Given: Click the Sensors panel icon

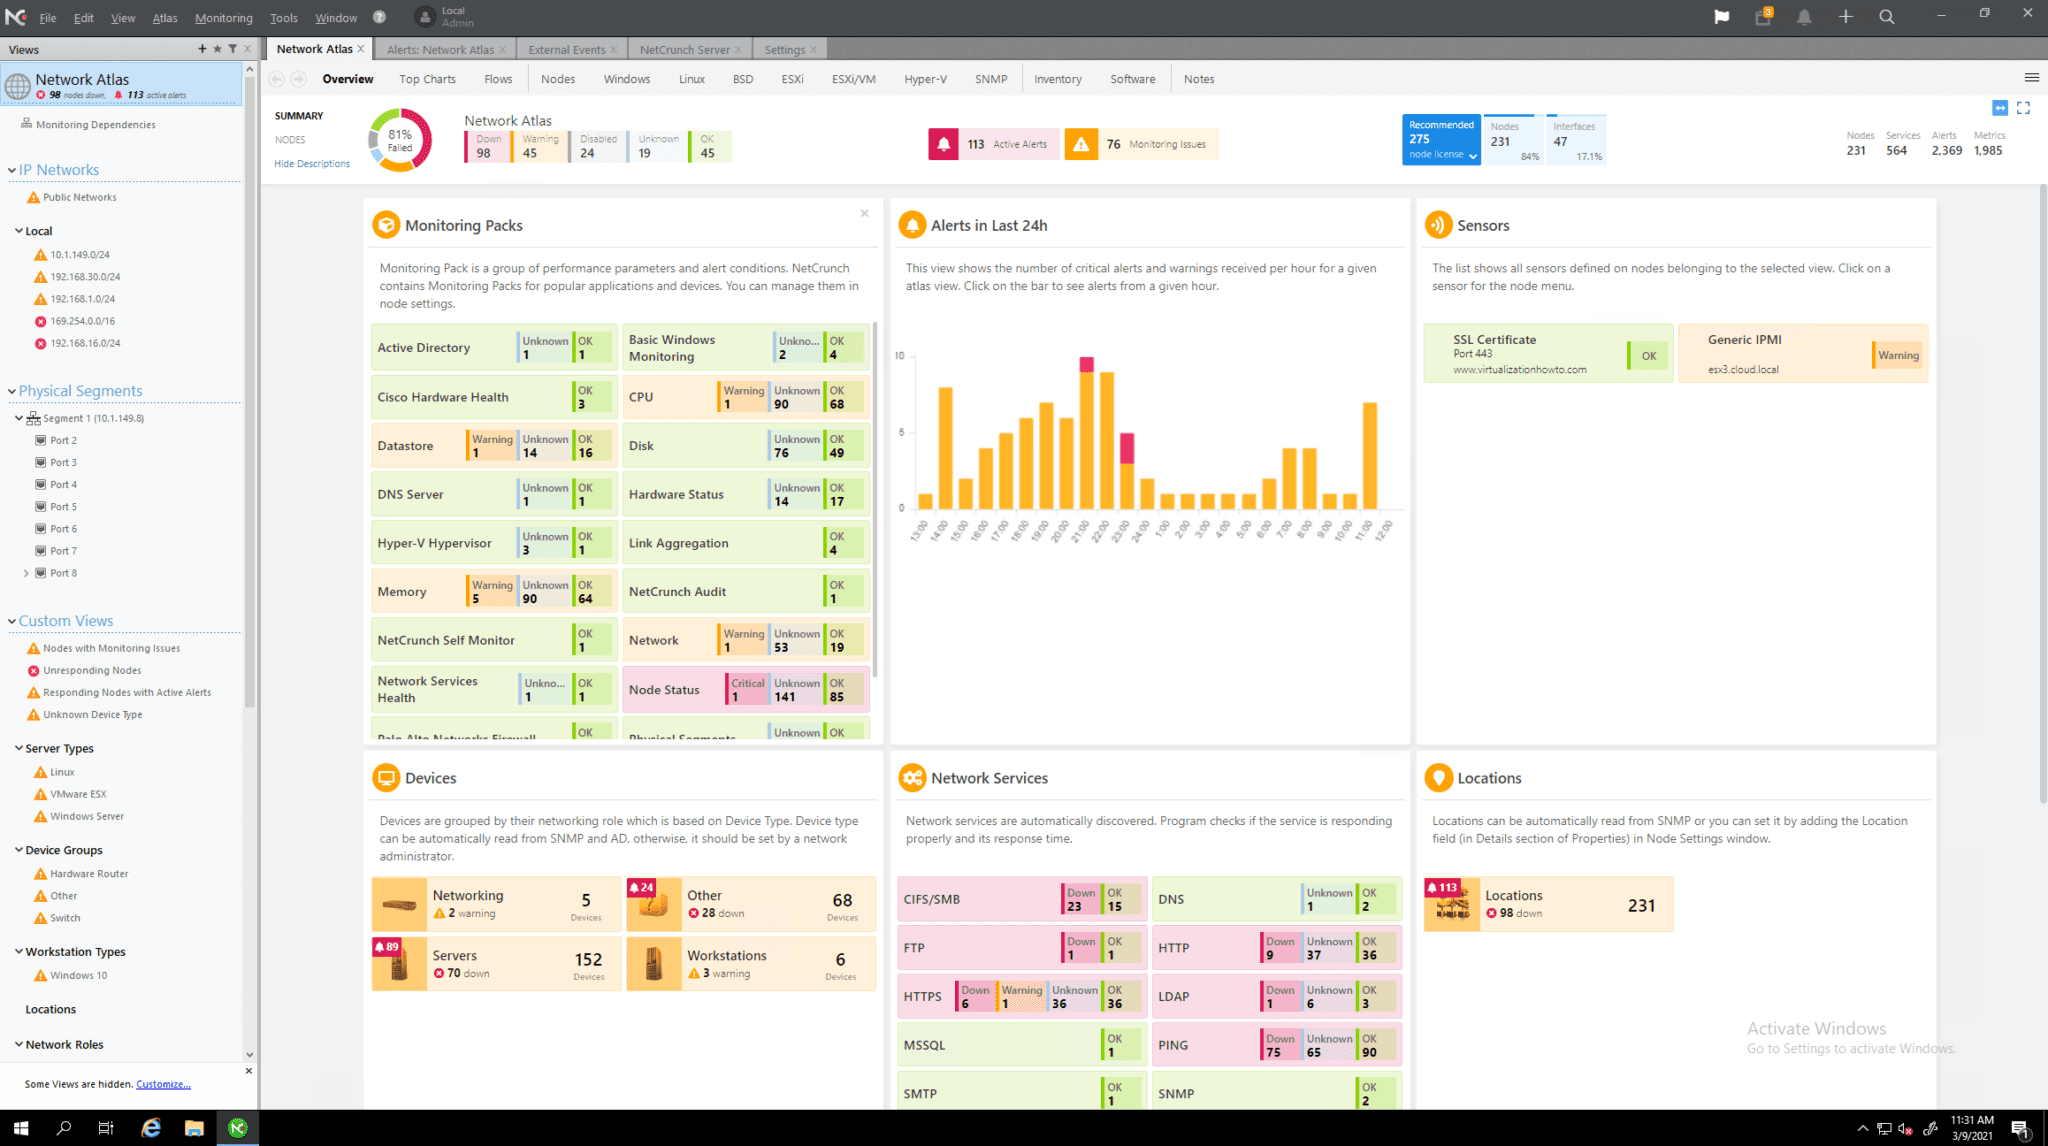Looking at the screenshot, I should [1439, 224].
